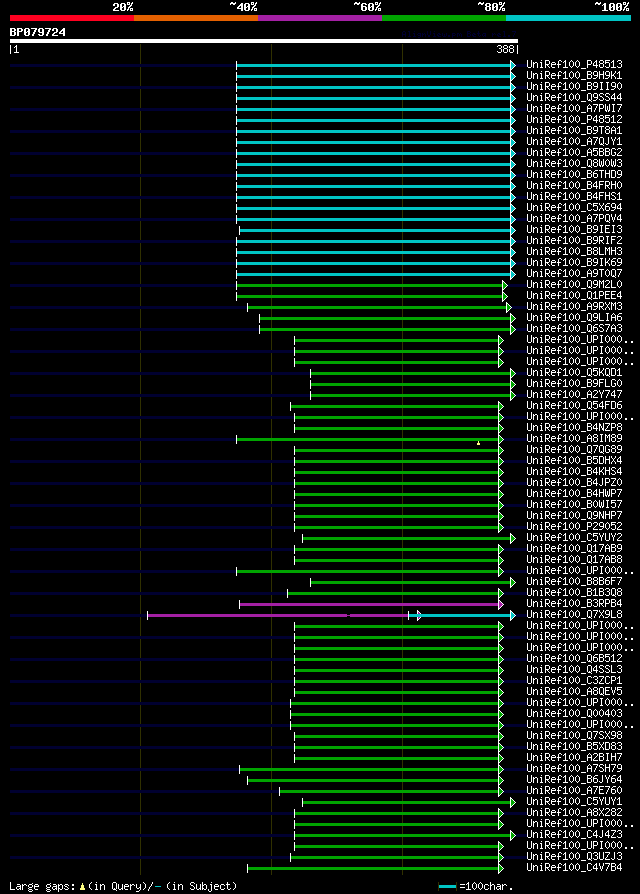Click the cyan ~100% identity legend segment

coord(568,18)
